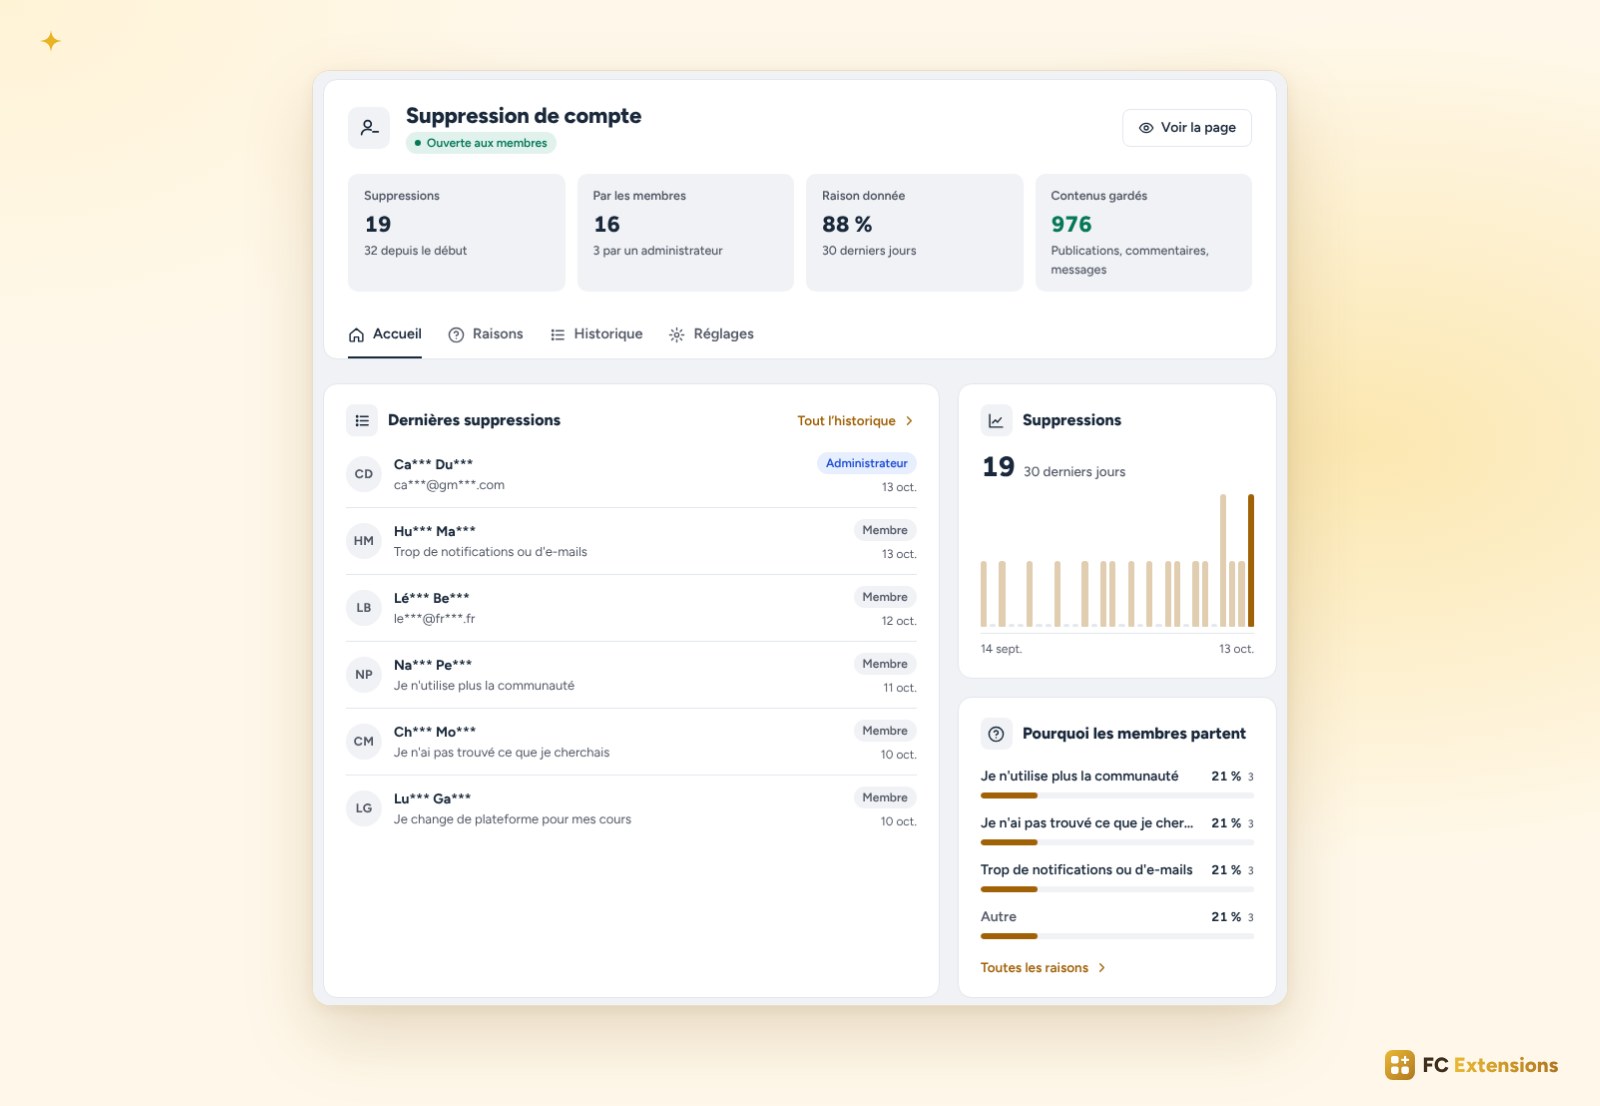Click the Membre badge on Ch*** Mo*** row
The width and height of the screenshot is (1600, 1106).
[x=885, y=731]
